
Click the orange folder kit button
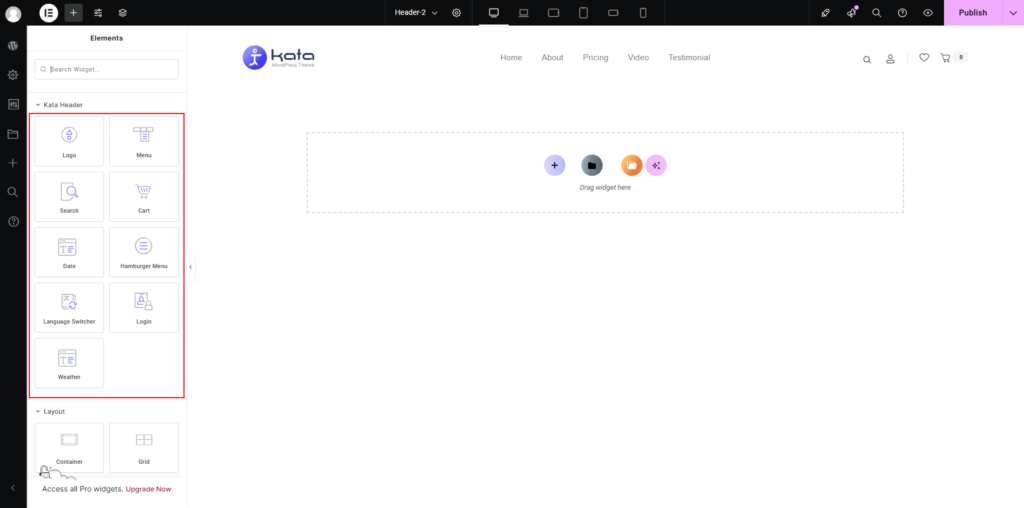point(632,165)
